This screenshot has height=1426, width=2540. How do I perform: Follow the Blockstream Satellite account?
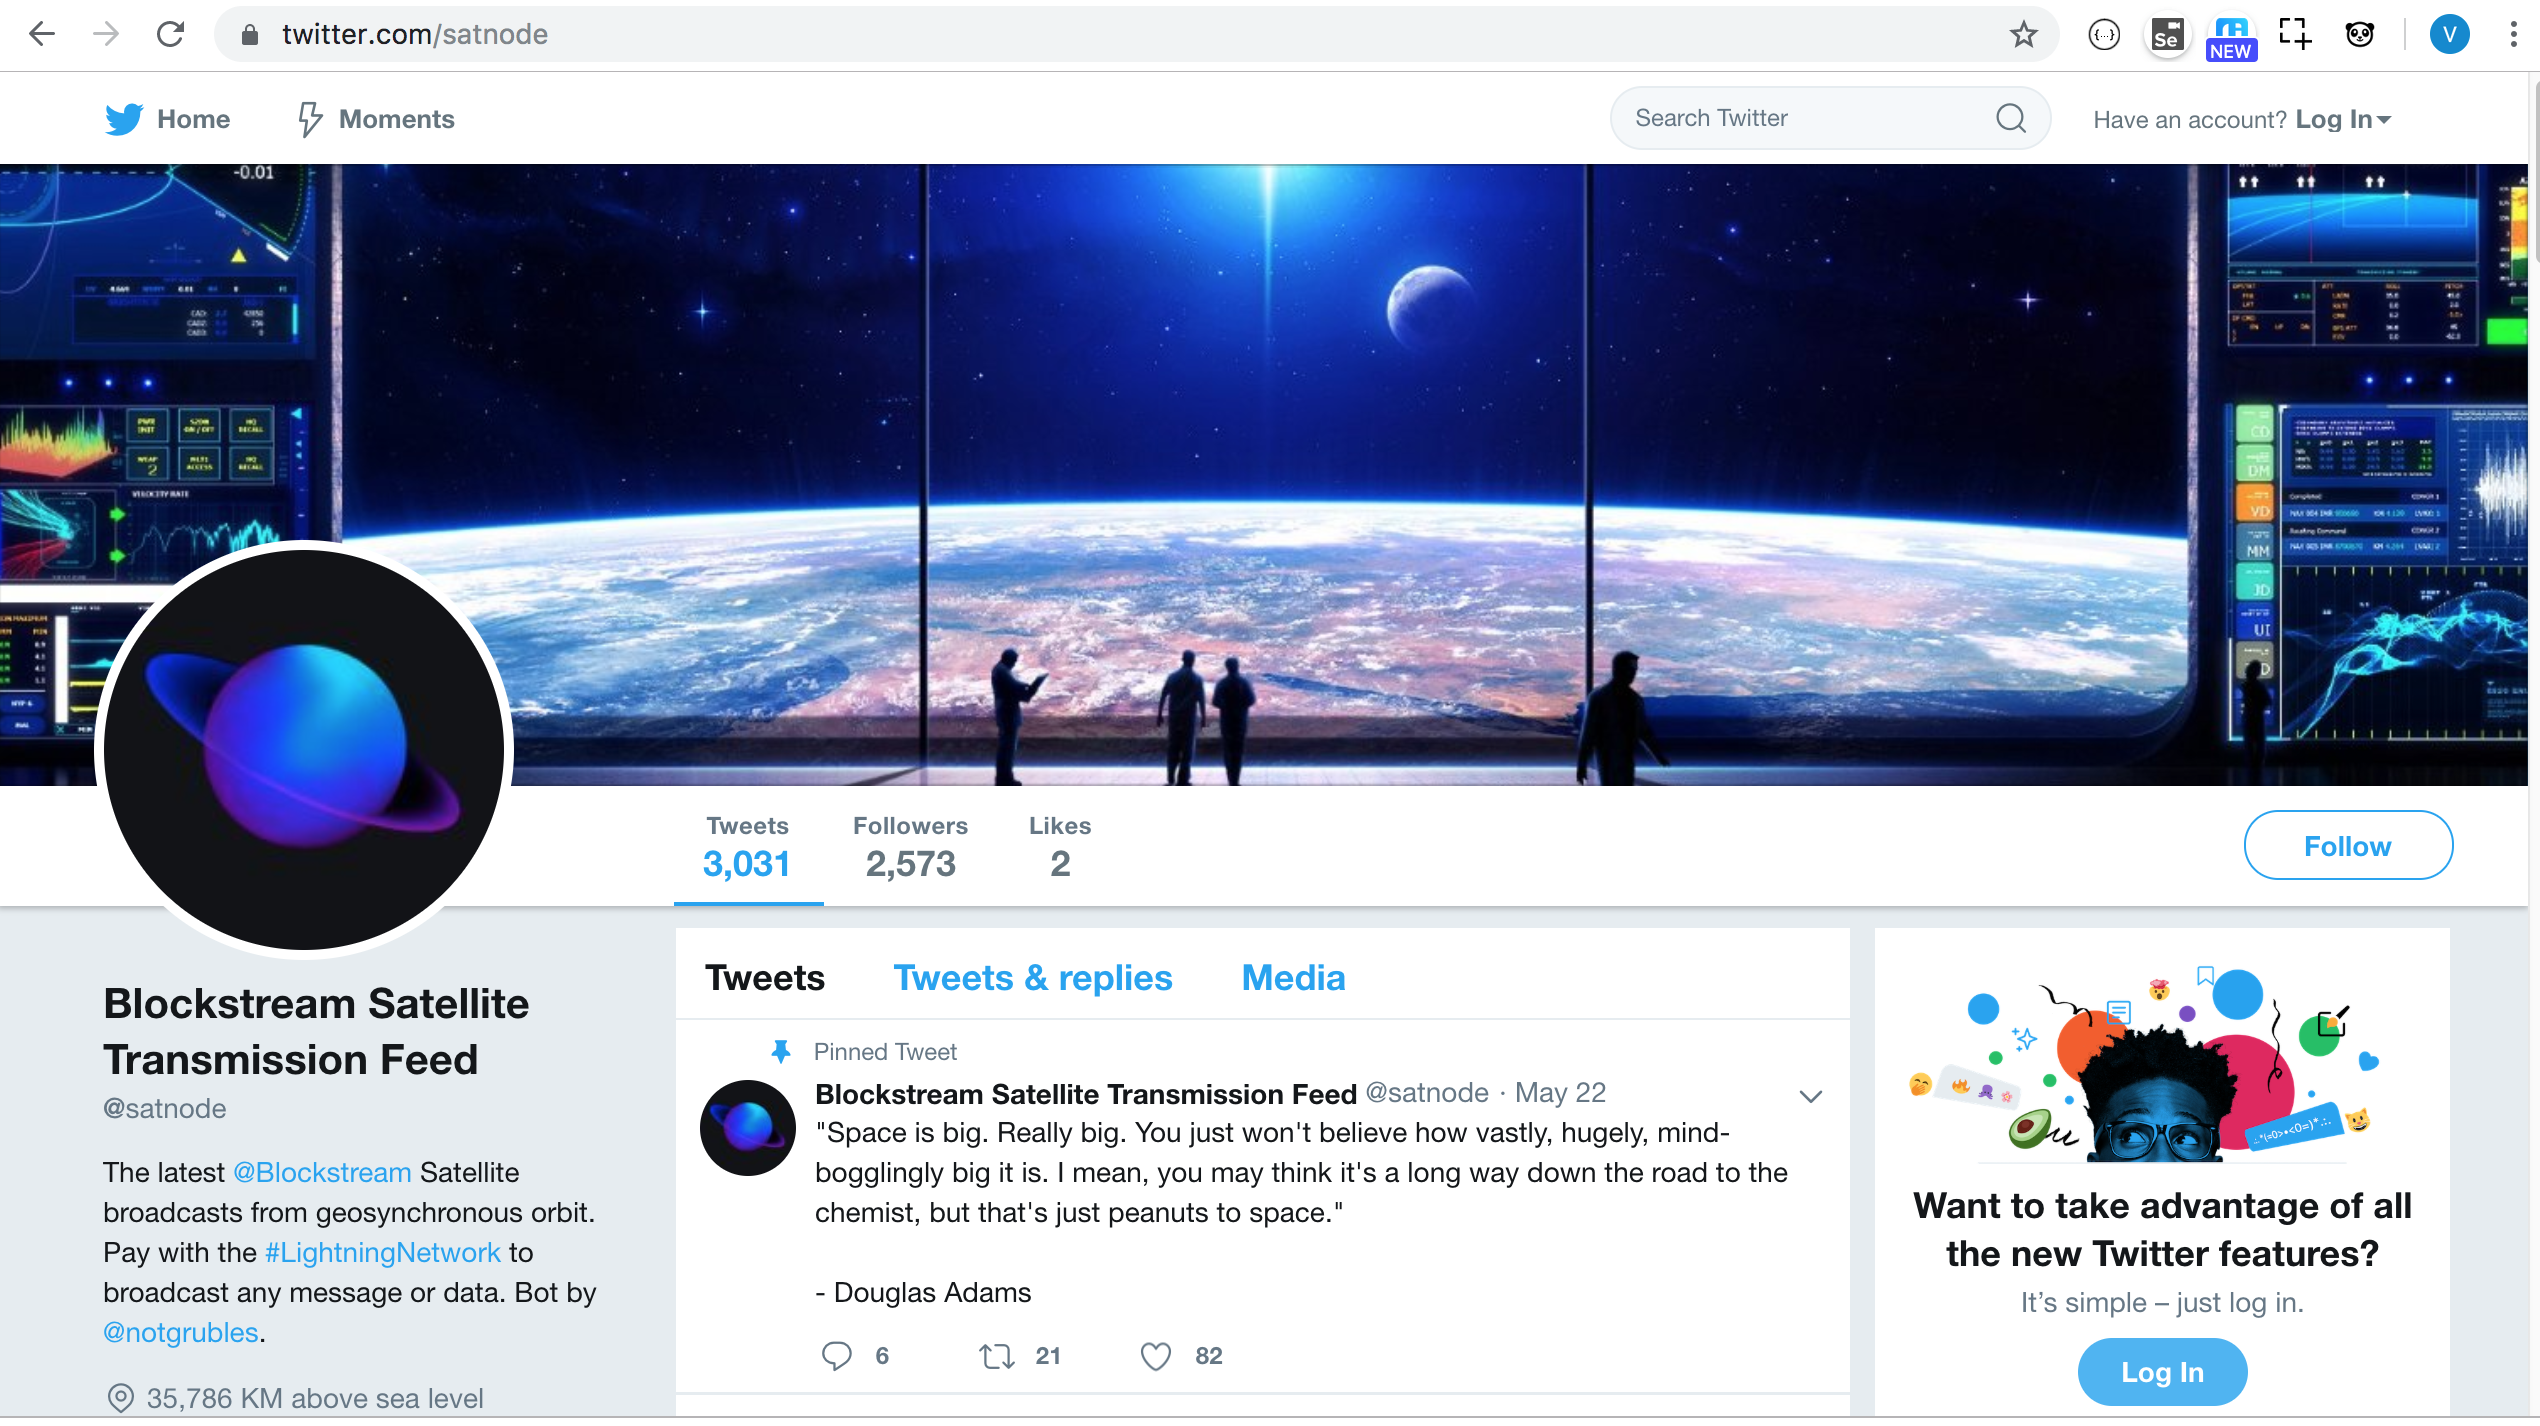point(2347,846)
